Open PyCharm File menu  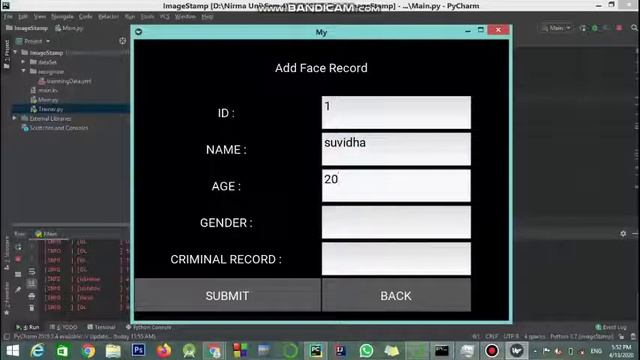(x=8, y=17)
